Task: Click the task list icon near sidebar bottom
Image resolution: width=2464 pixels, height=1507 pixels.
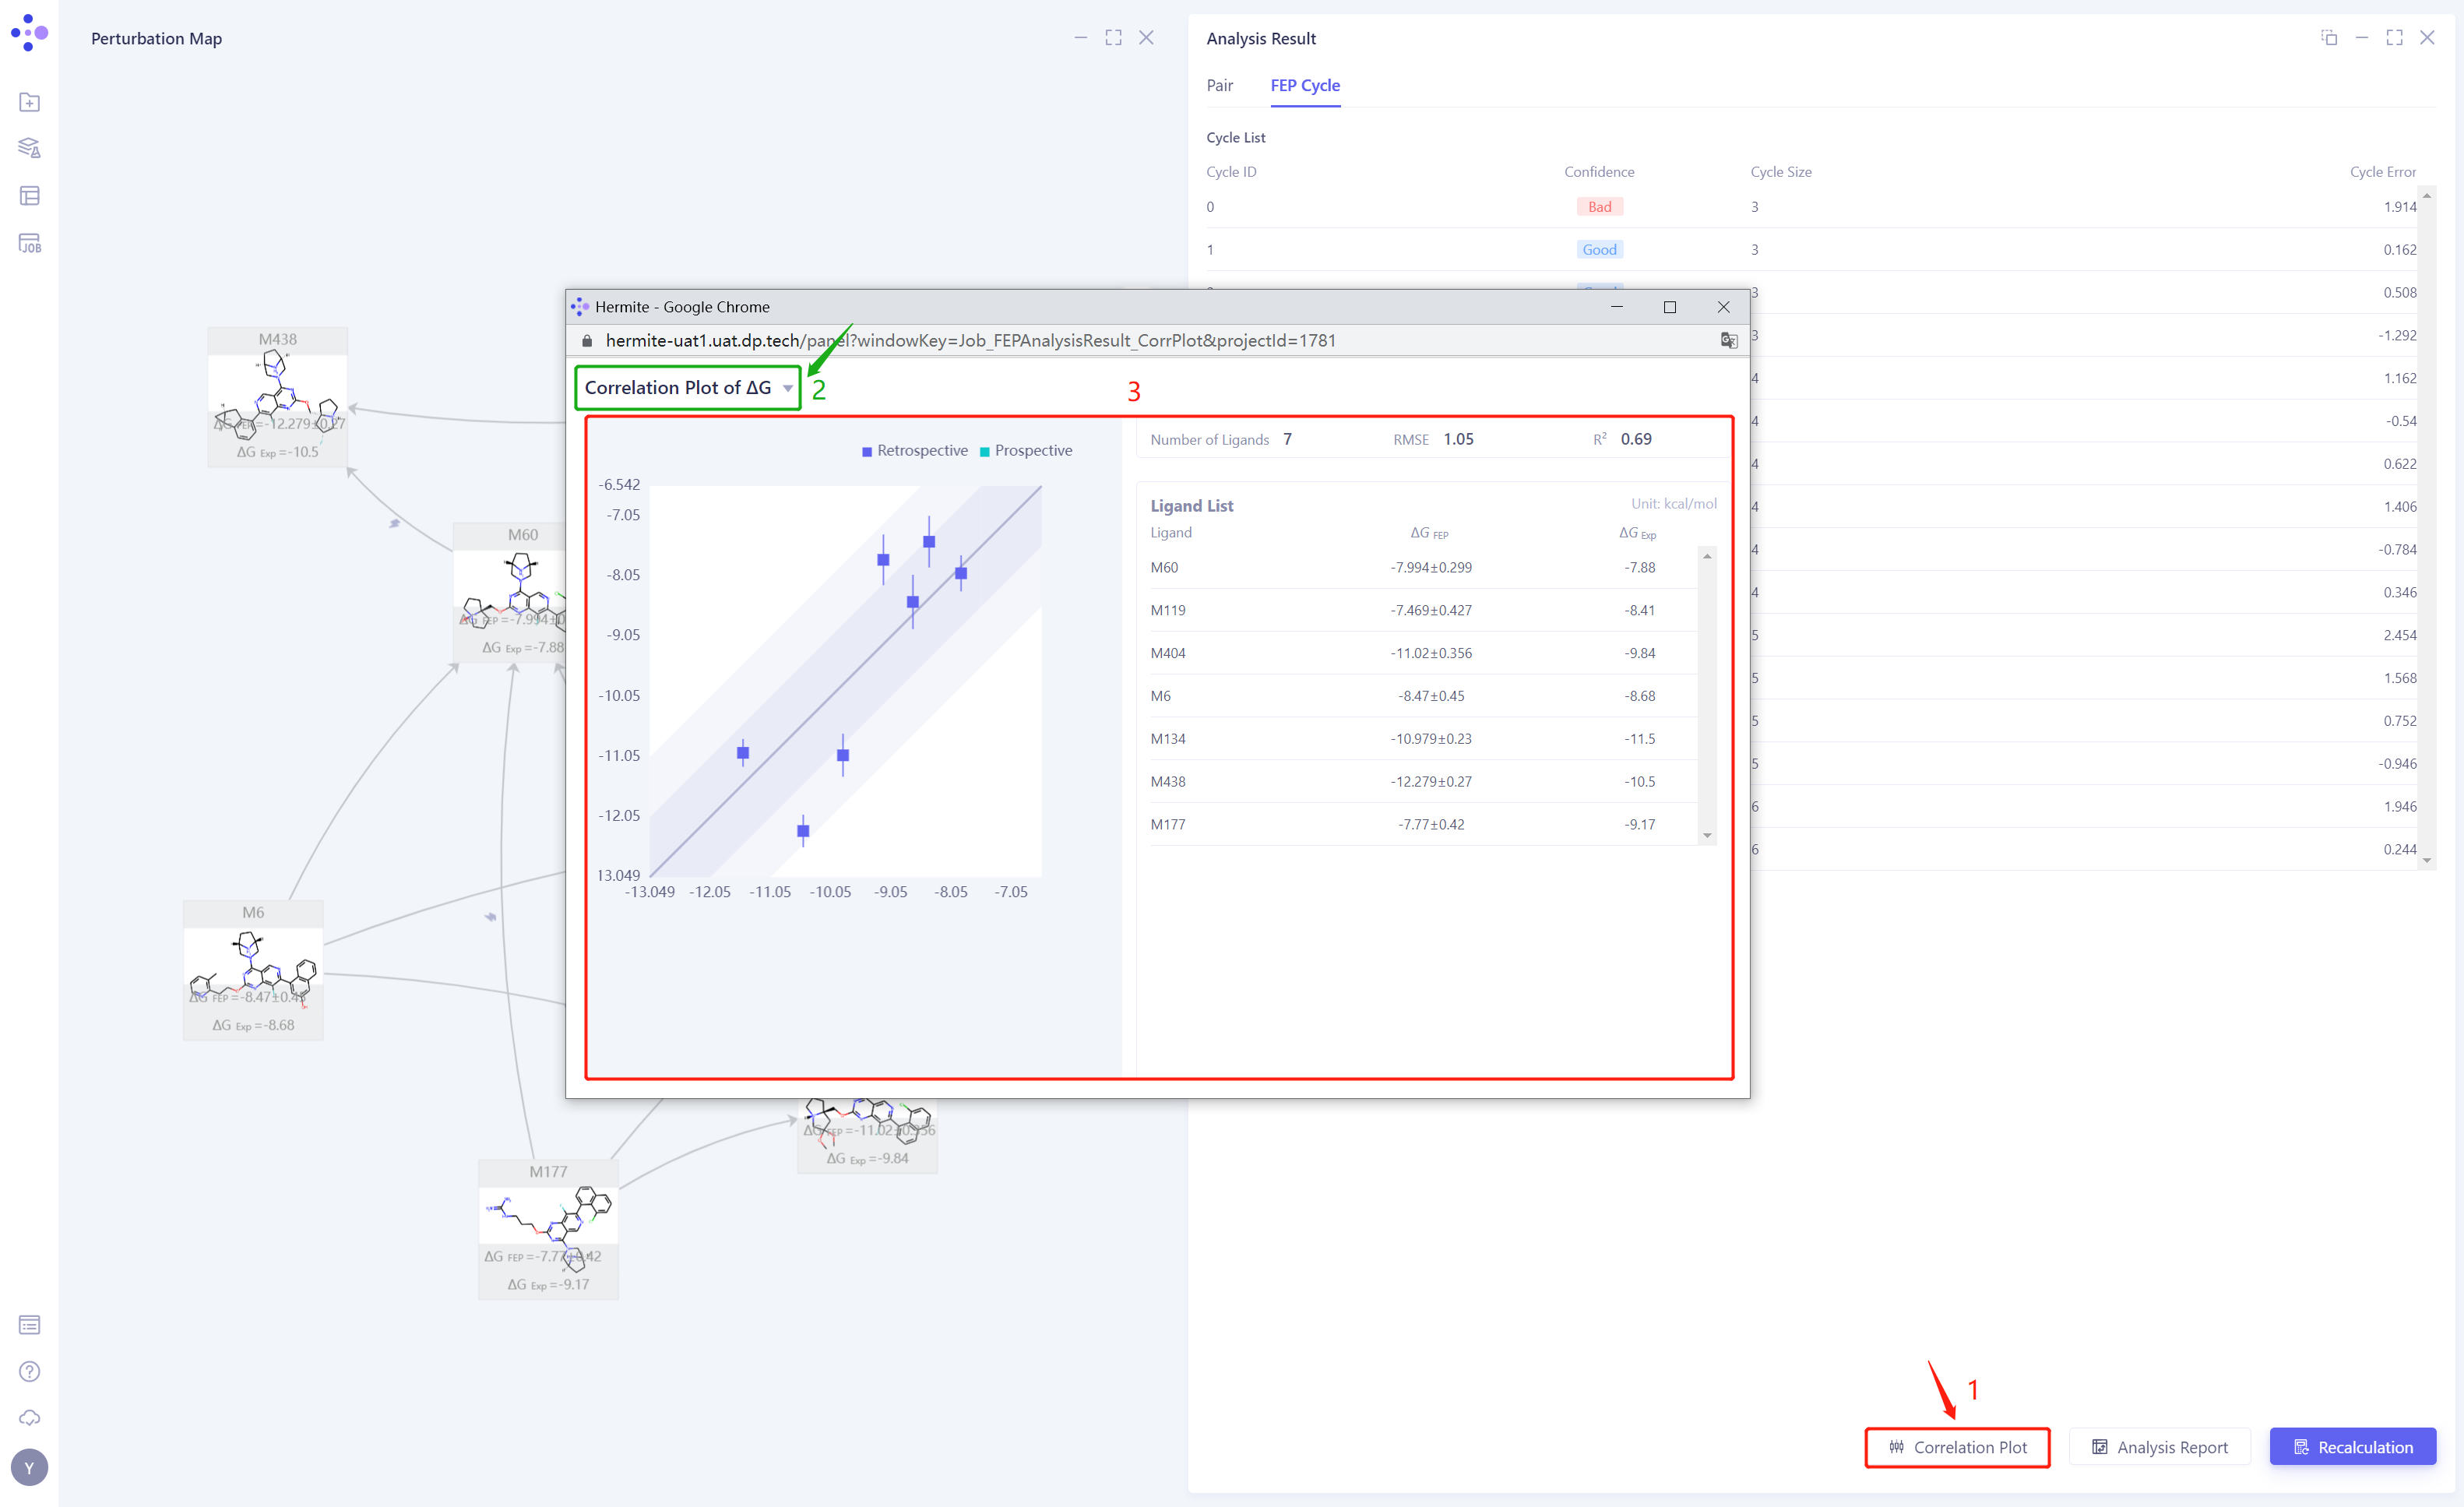Action: pos(29,1324)
